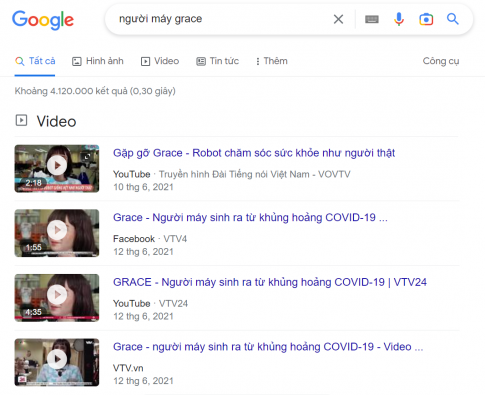Image resolution: width=485 pixels, height=395 pixels.
Task: Open the "Tin tức" tab
Action: (x=217, y=61)
